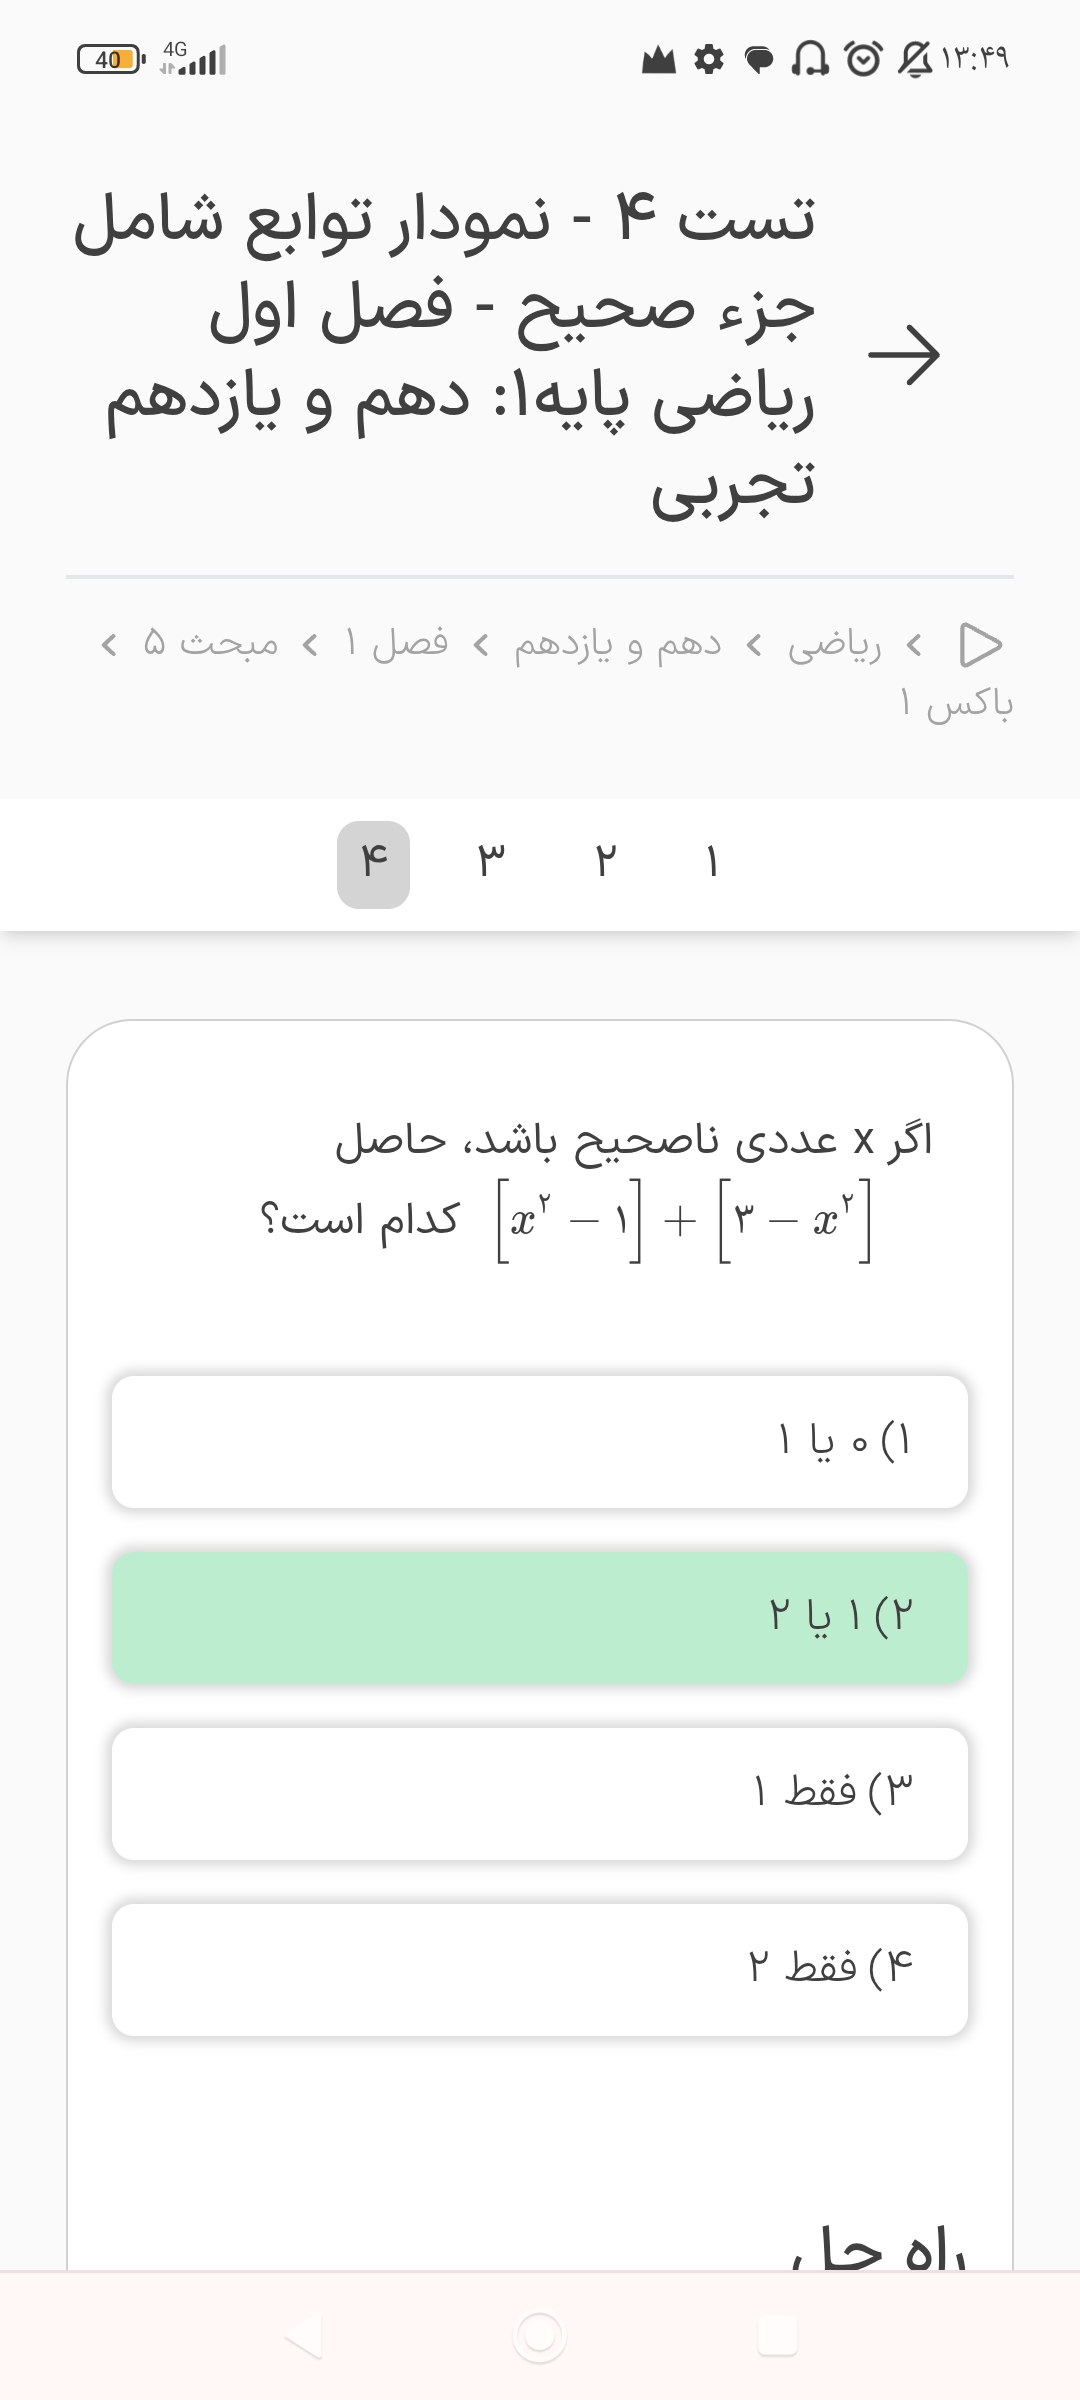The height and width of the screenshot is (2400, 1080).
Task: Choose answer option ۳) فقط ۱
Action: [540, 1793]
